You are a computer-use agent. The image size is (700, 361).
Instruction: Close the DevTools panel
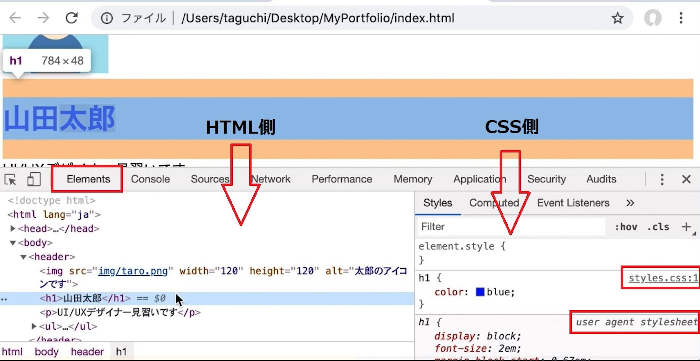[x=687, y=179]
